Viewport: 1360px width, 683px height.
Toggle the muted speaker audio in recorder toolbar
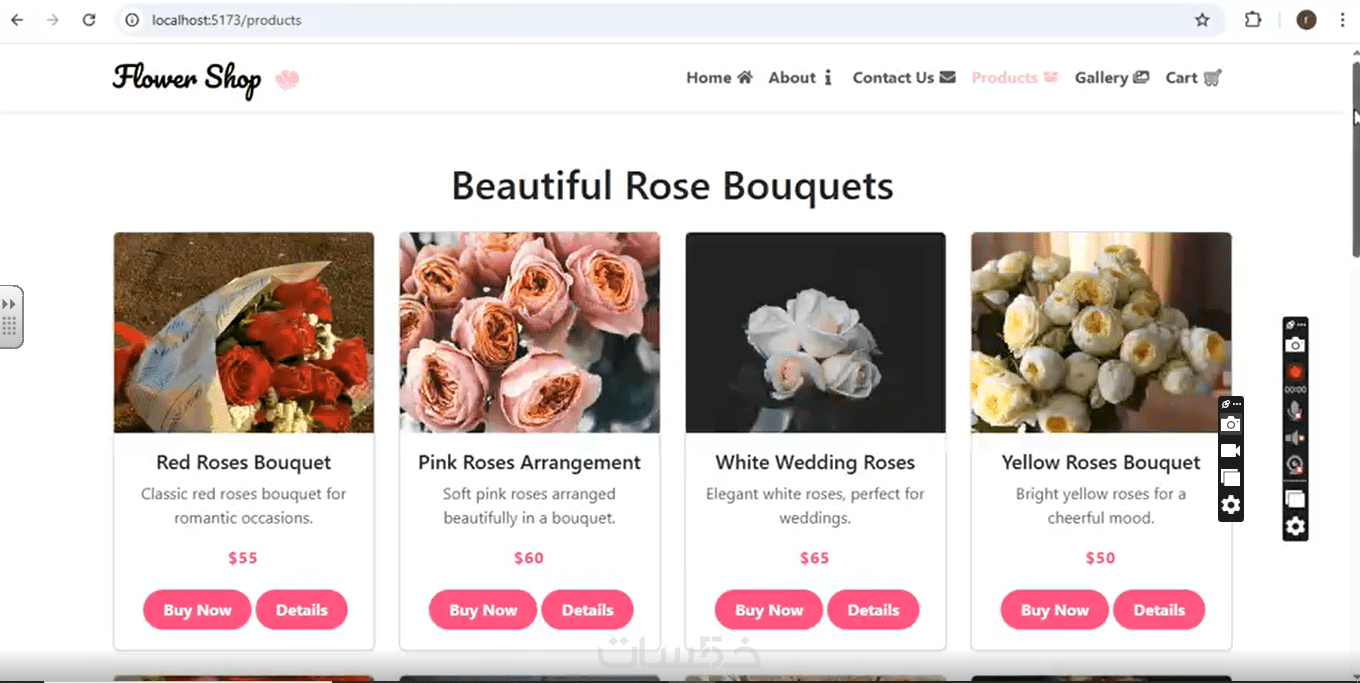click(x=1295, y=438)
